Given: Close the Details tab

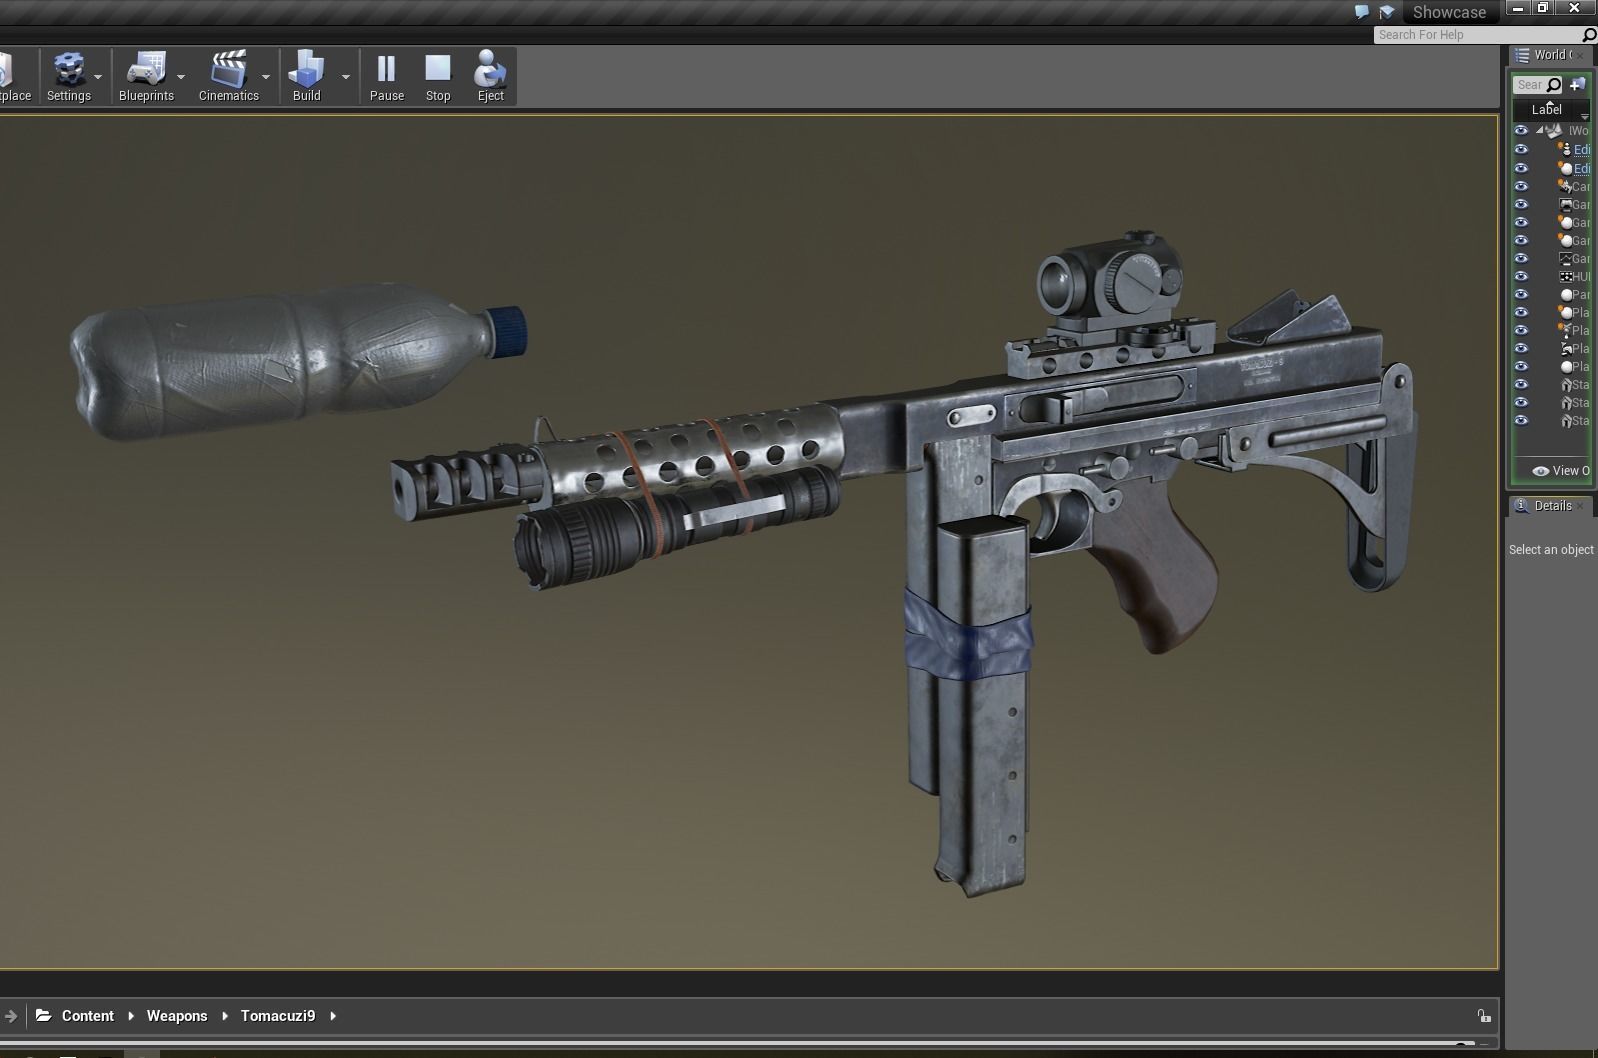Looking at the screenshot, I should 1581,506.
